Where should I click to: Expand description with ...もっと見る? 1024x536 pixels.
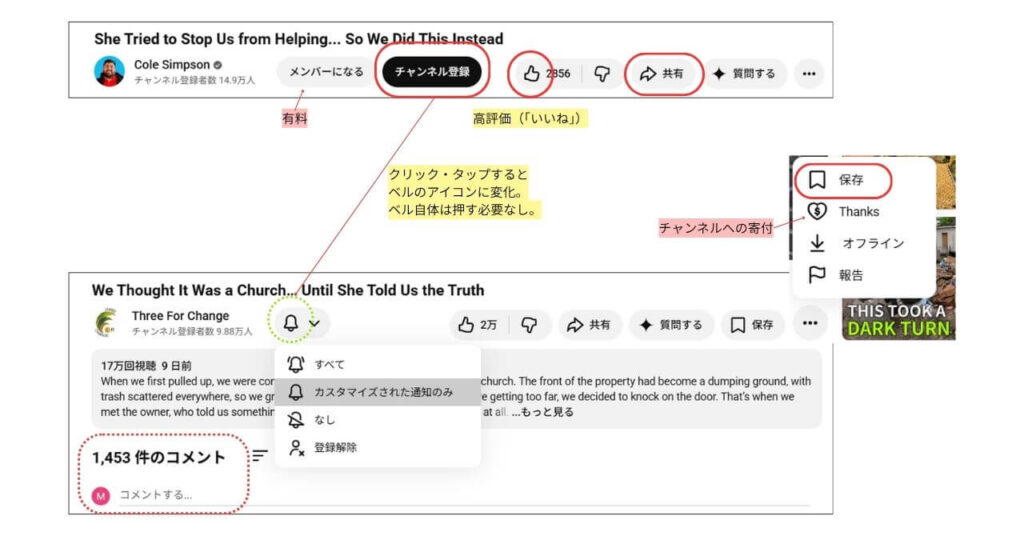pos(543,412)
